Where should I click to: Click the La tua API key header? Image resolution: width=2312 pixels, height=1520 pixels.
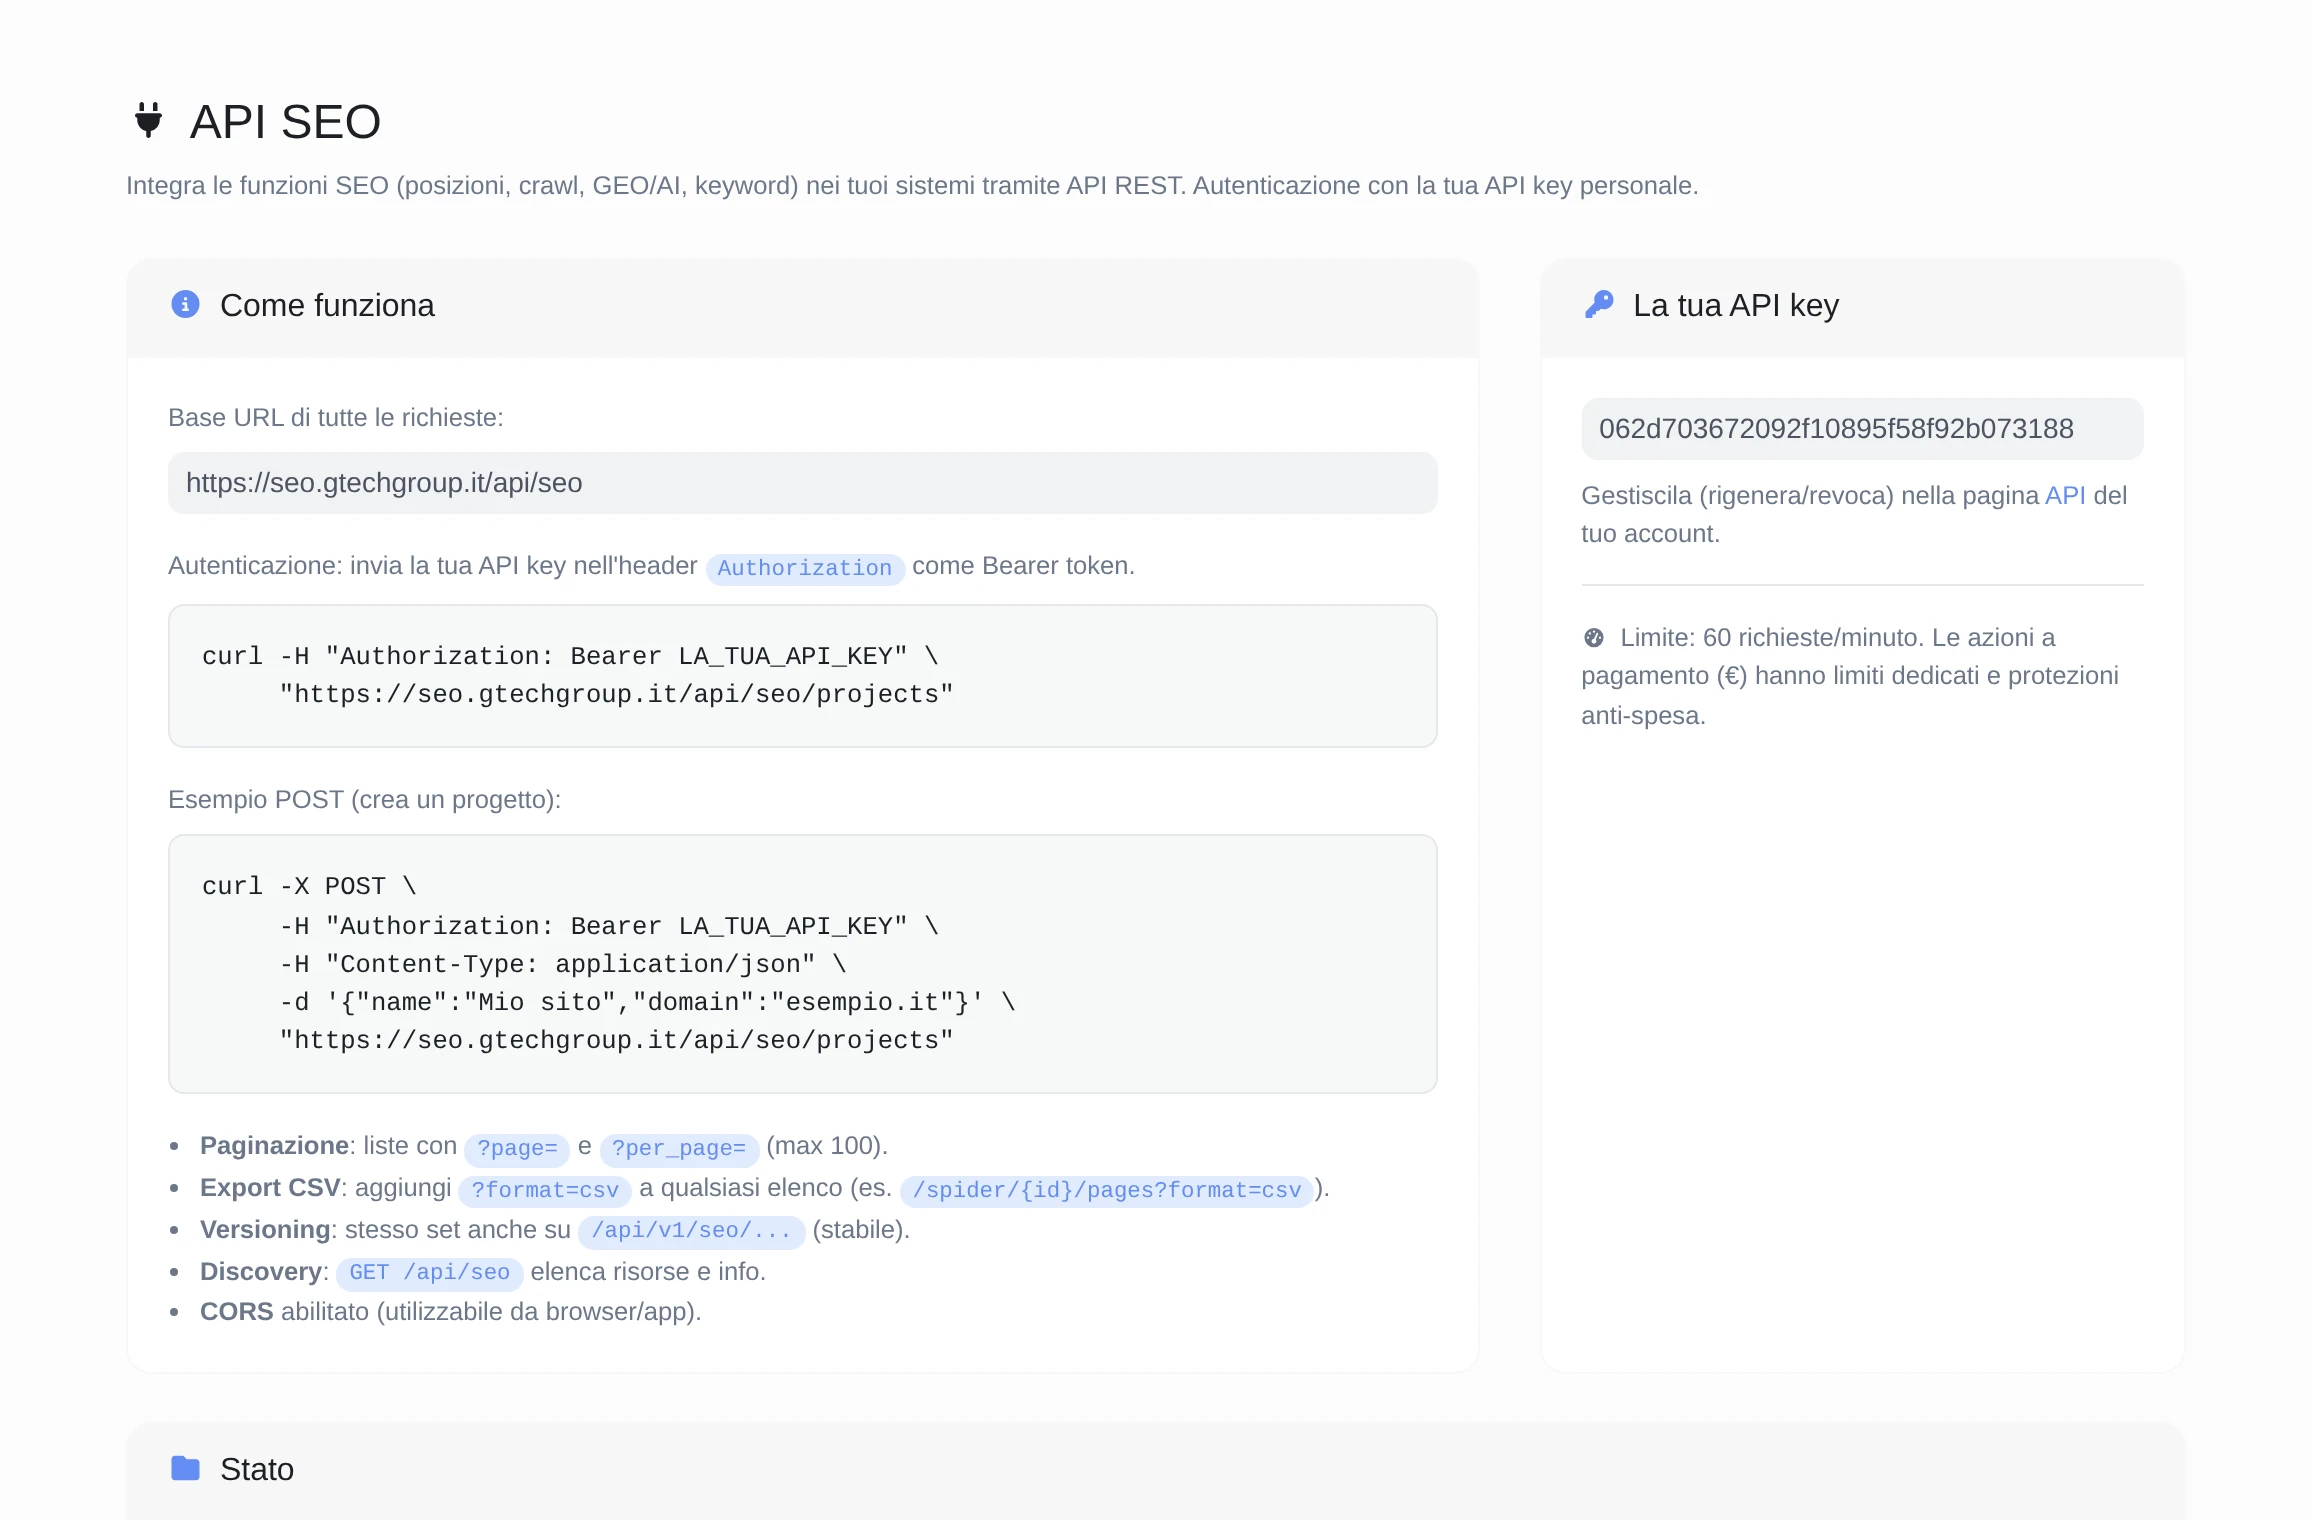[1862, 306]
